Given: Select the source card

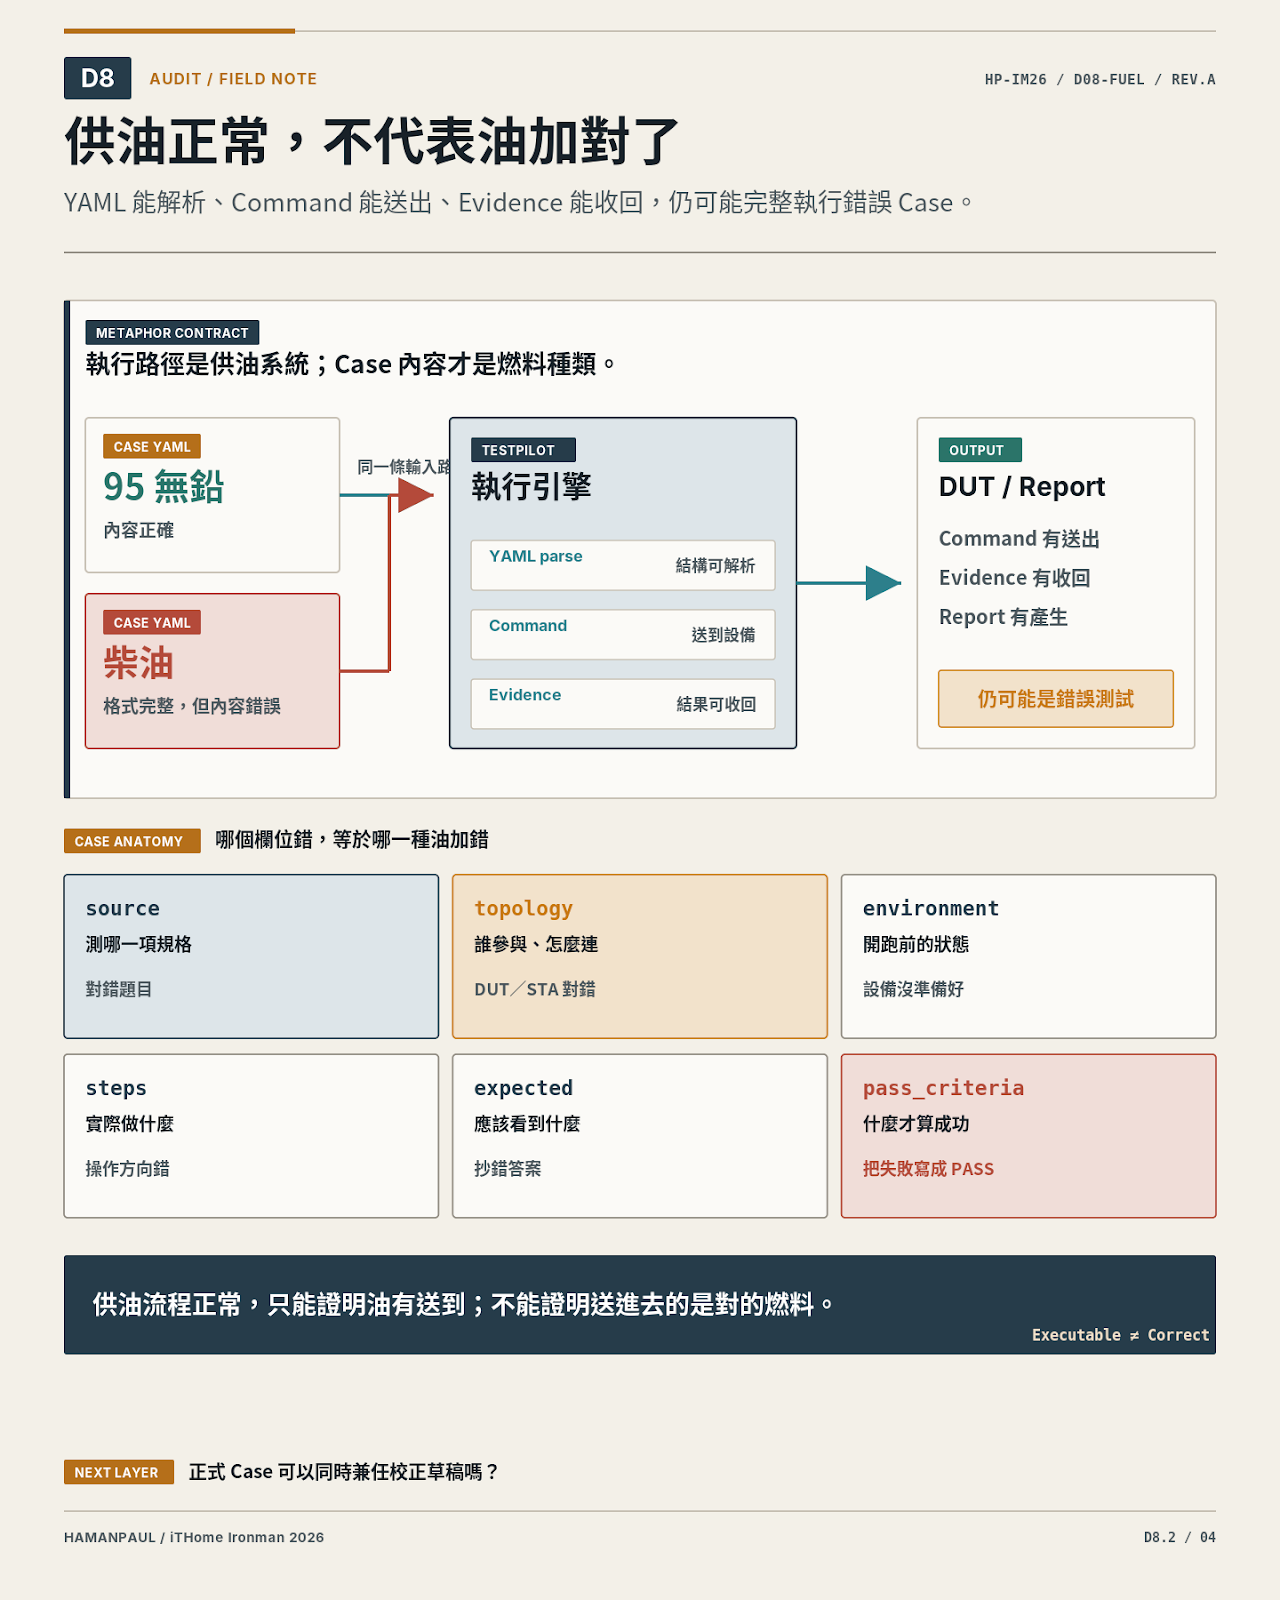Looking at the screenshot, I should coord(251,957).
